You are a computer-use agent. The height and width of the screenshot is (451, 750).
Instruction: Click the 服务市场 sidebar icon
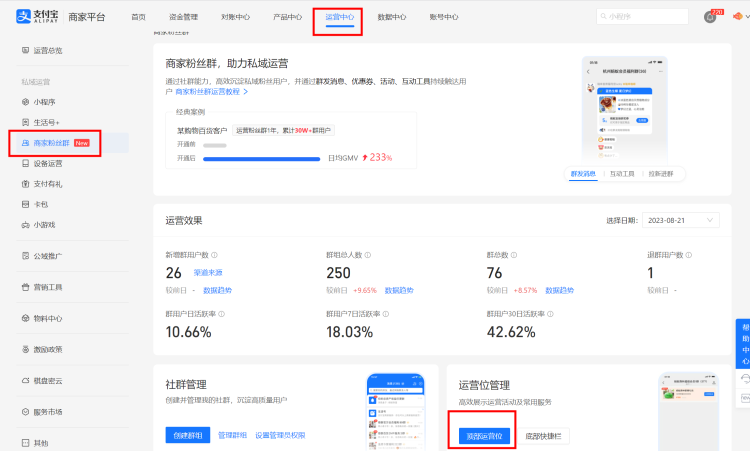tap(25, 412)
